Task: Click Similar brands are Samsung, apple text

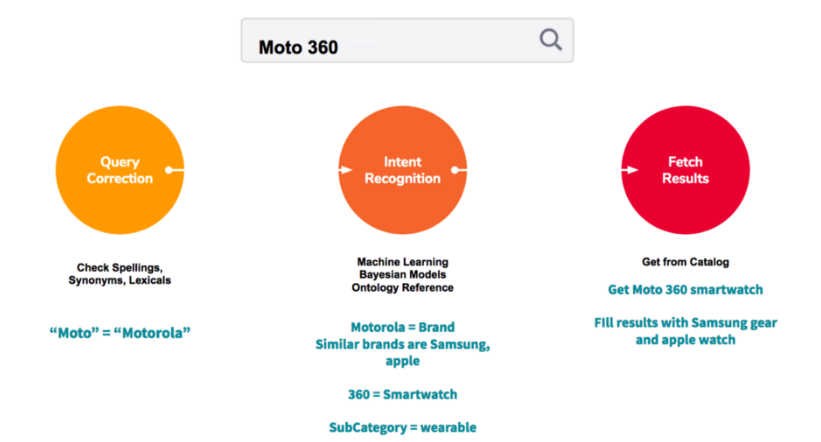Action: click(403, 352)
